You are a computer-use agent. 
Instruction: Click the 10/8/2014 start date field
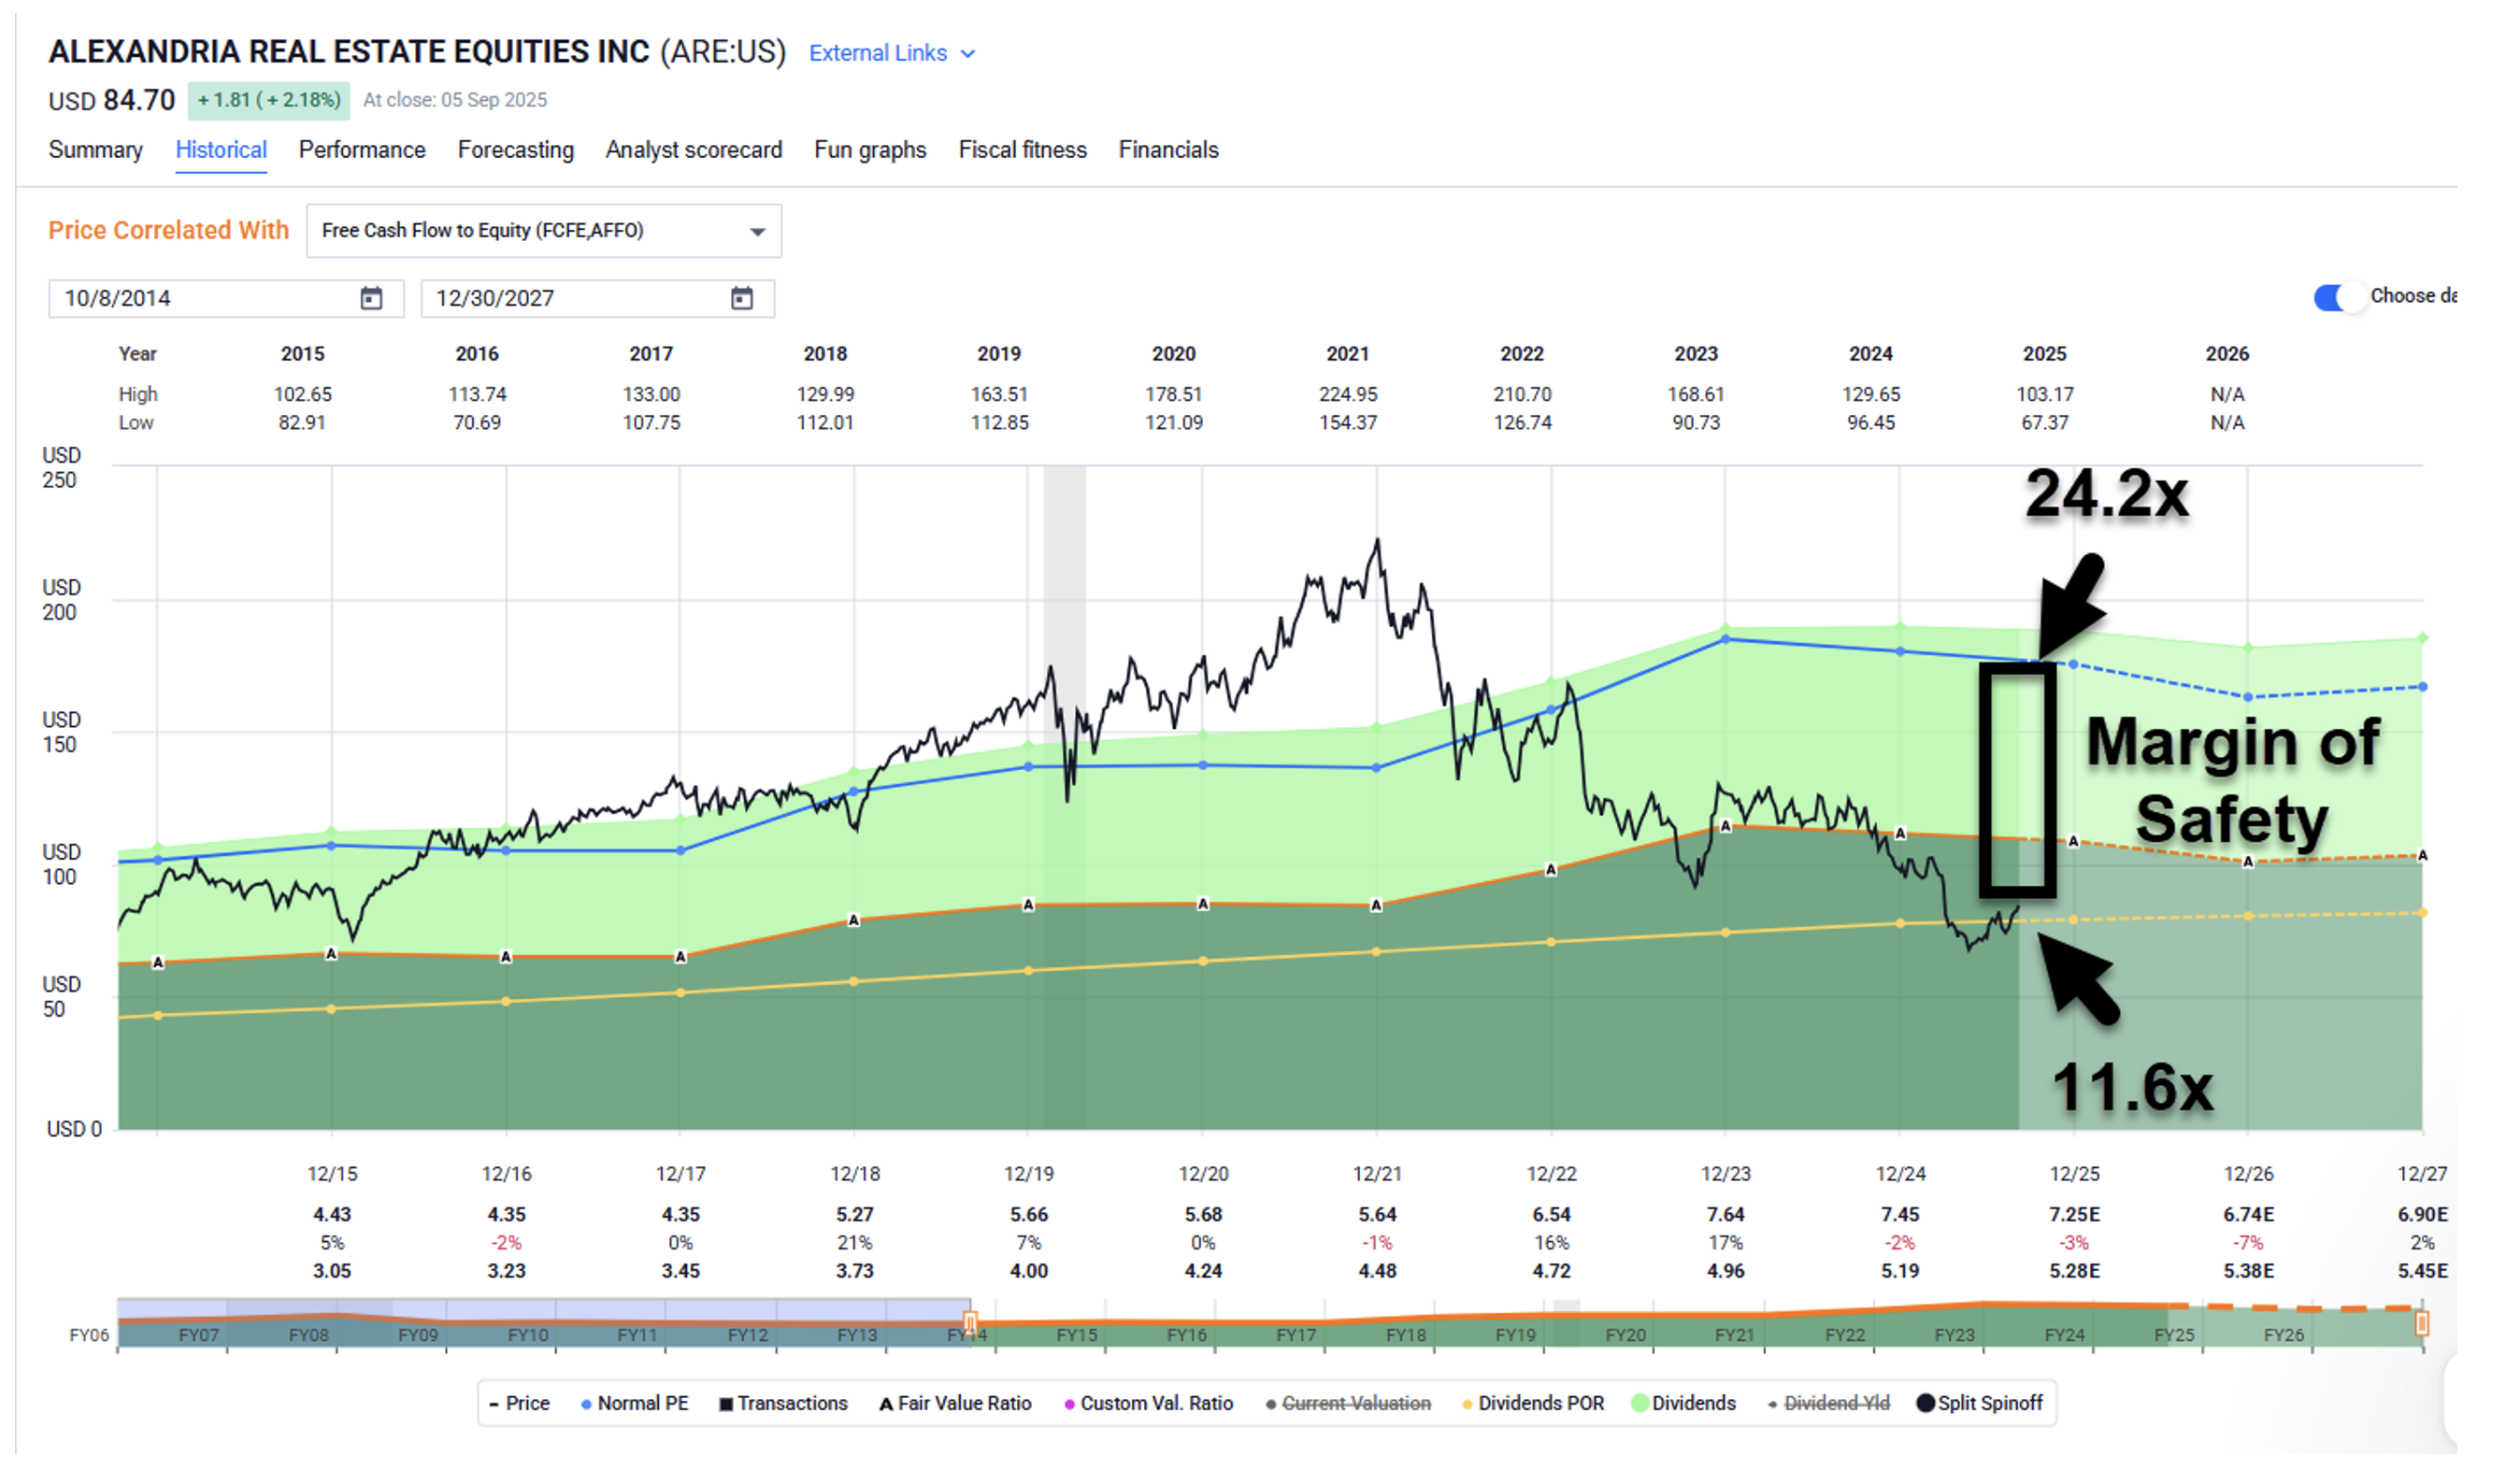coord(226,299)
